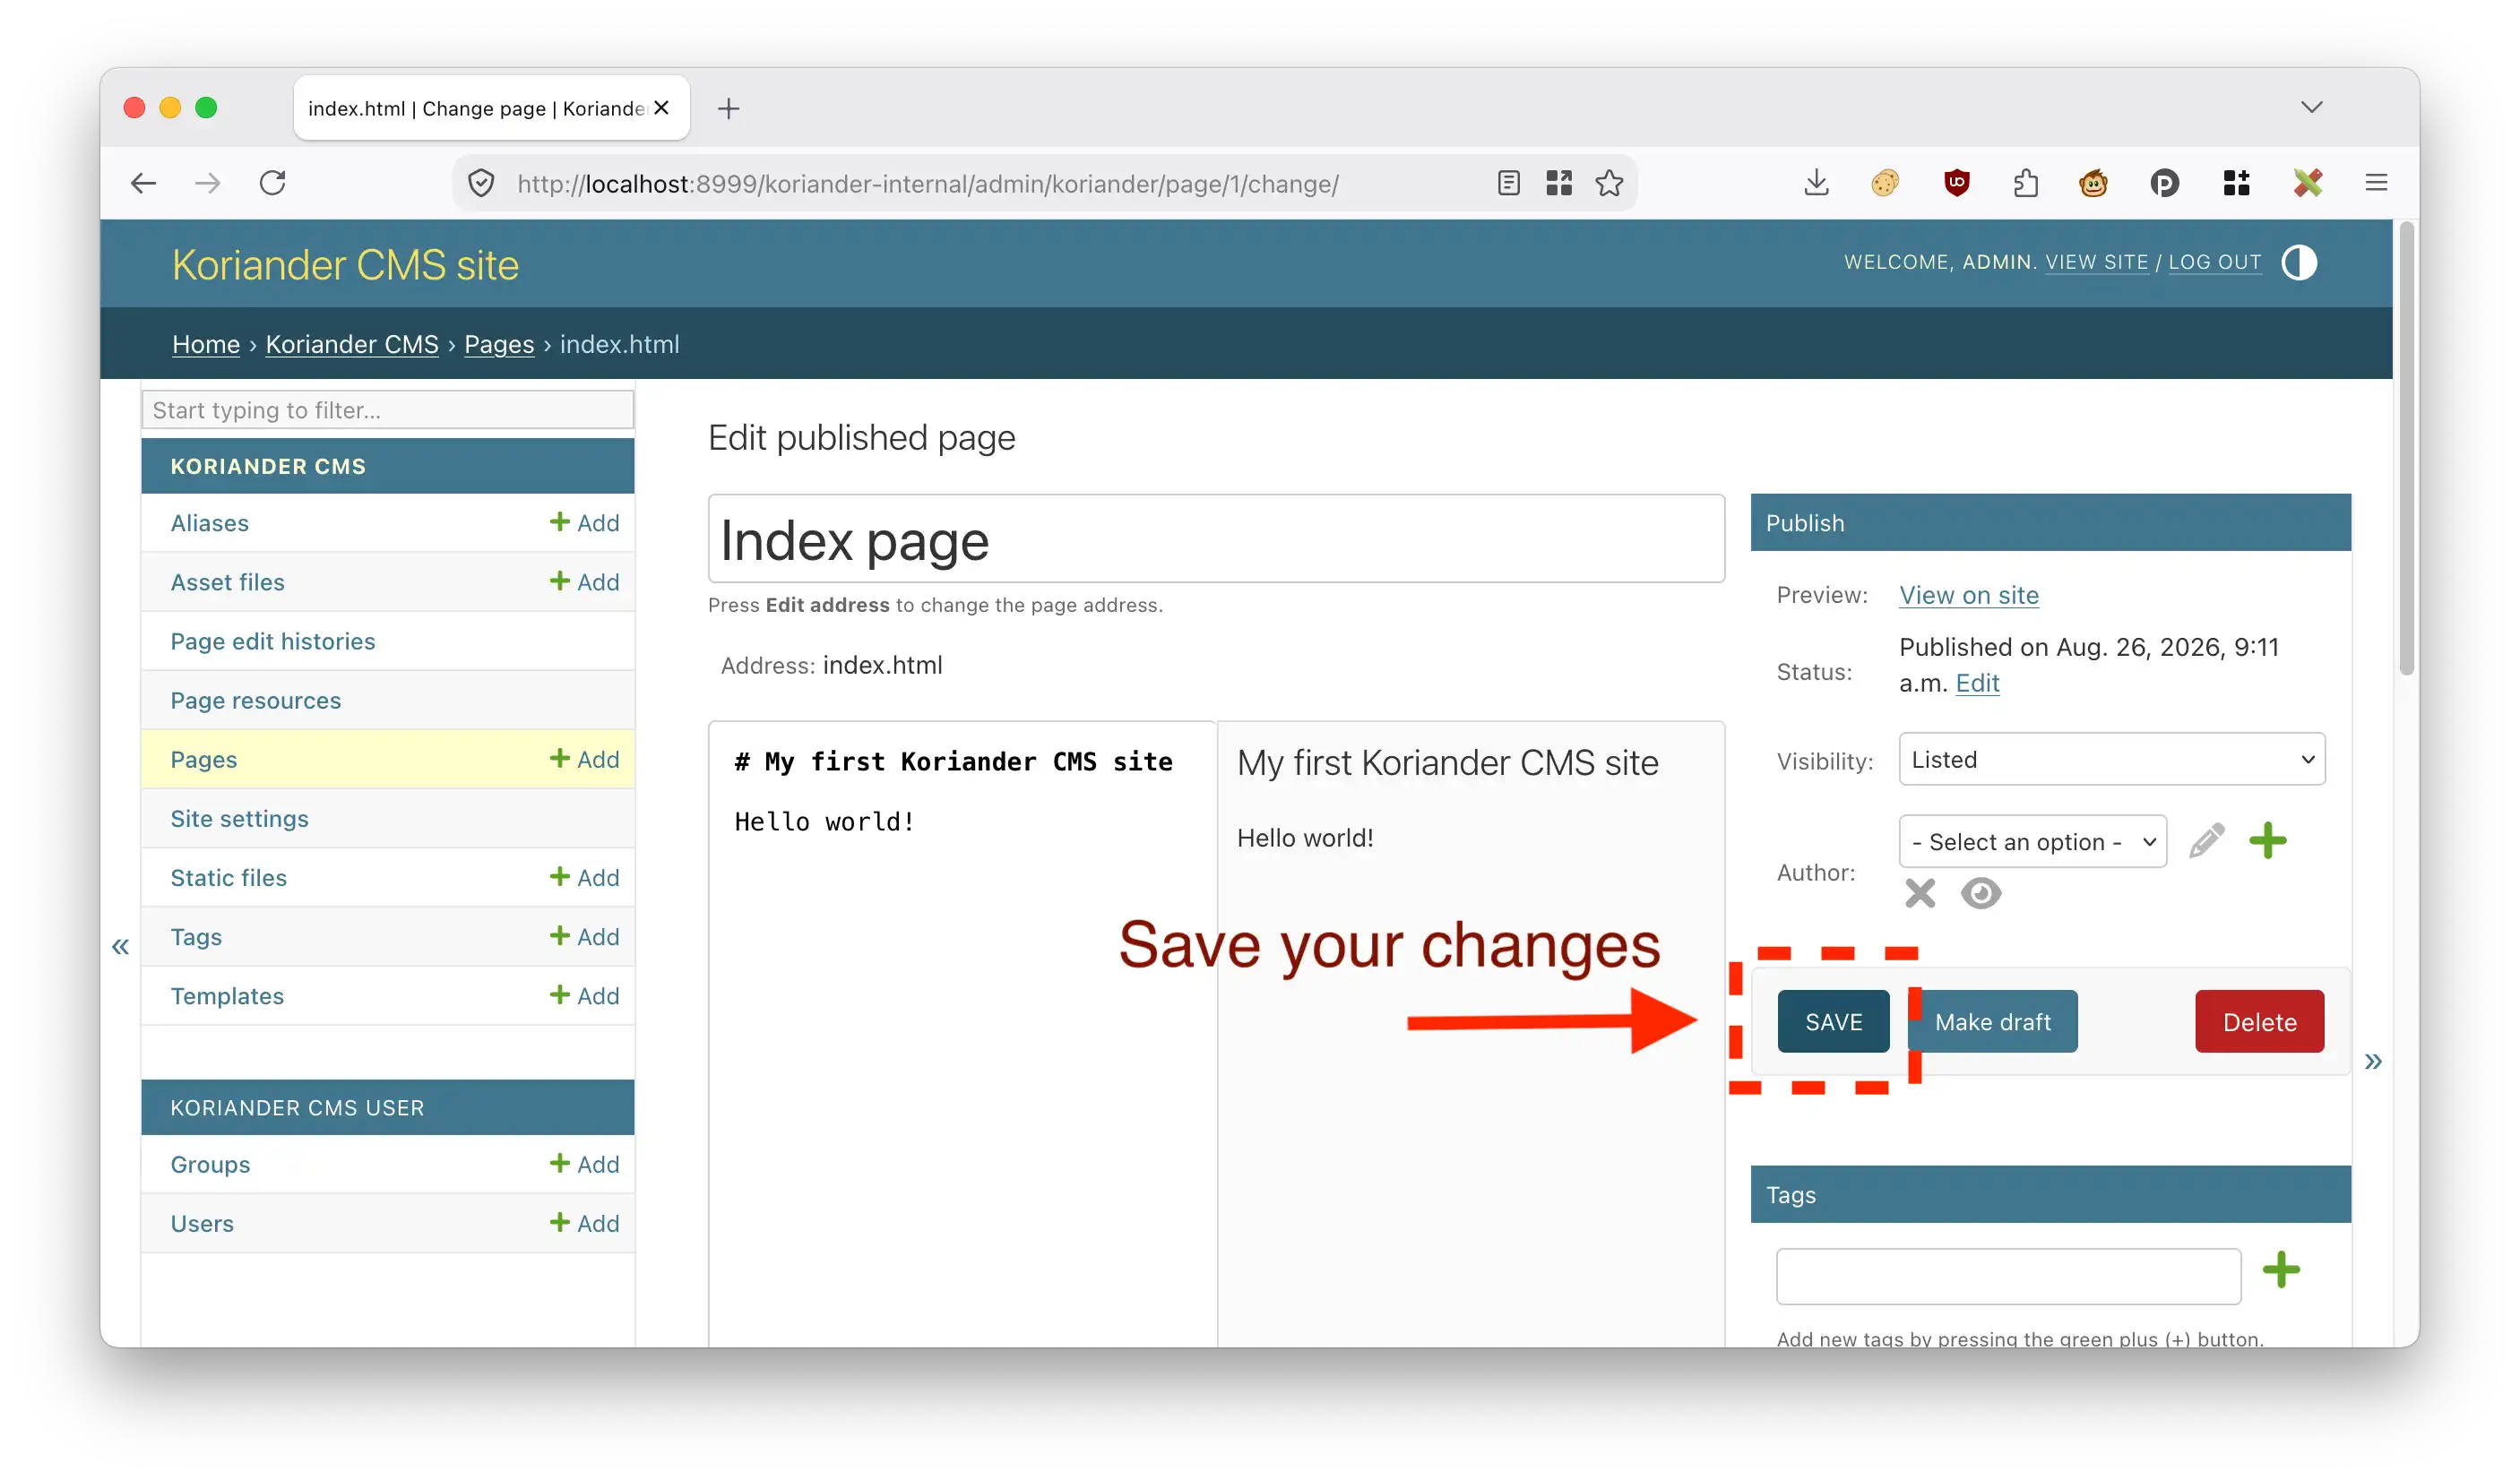Edit the selected author with pencil icon
Viewport: 2520px width, 1480px height.
coord(2206,841)
